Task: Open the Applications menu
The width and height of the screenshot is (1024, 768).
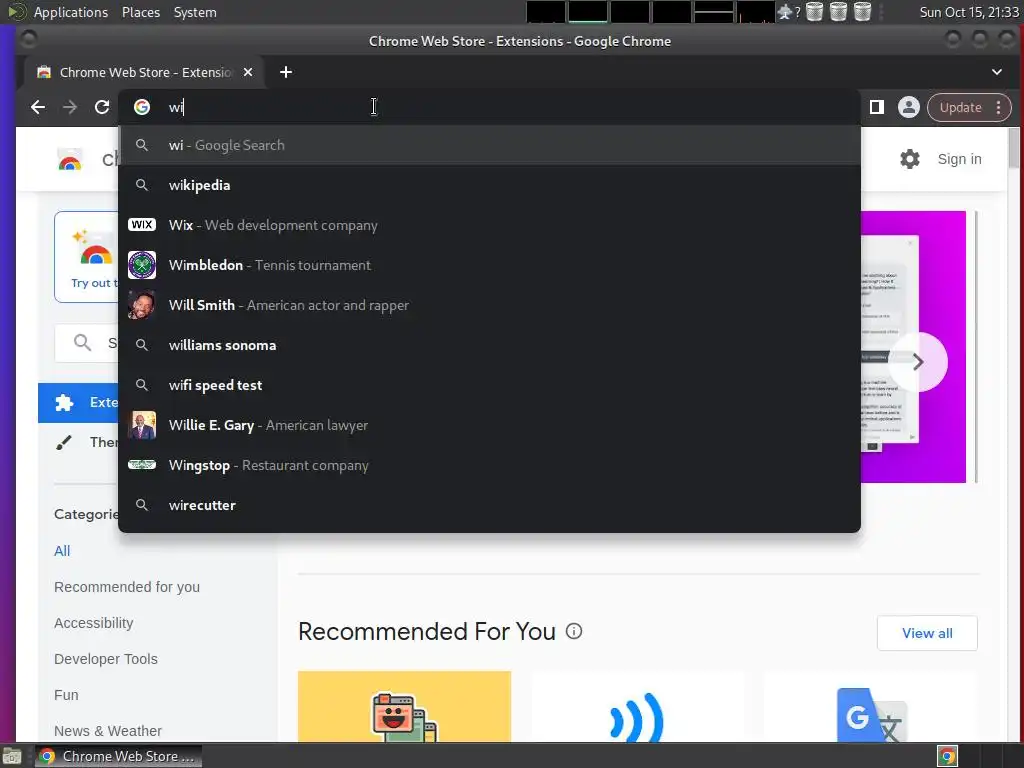Action: click(x=71, y=12)
